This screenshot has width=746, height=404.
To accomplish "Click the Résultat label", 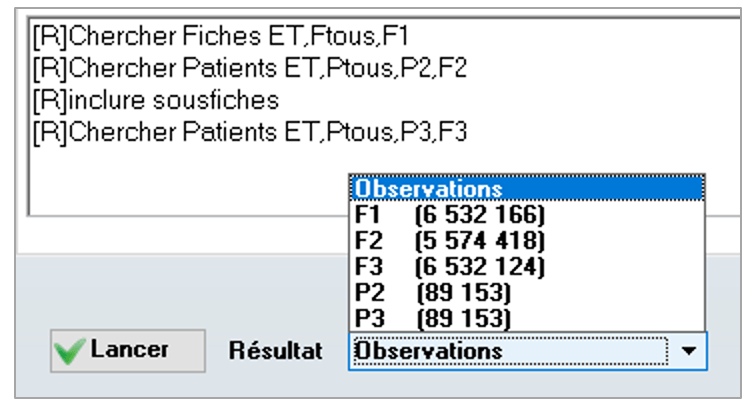I will click(276, 351).
